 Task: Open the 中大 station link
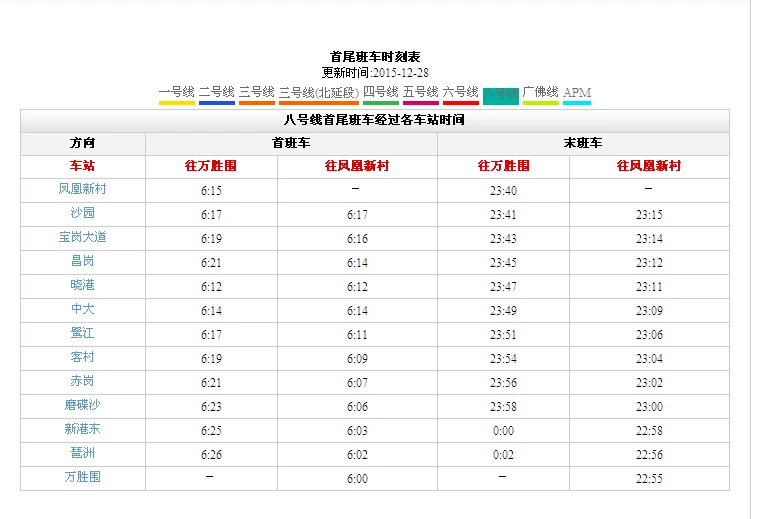tap(82, 309)
